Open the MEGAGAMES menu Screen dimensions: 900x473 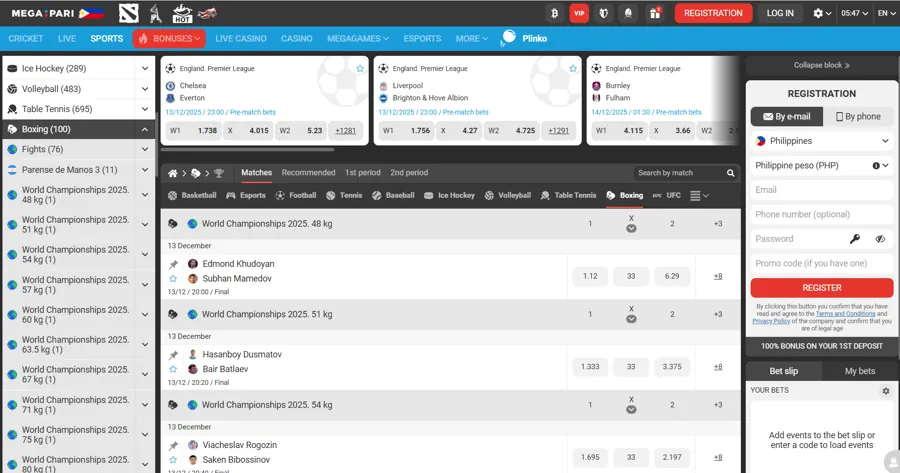358,38
